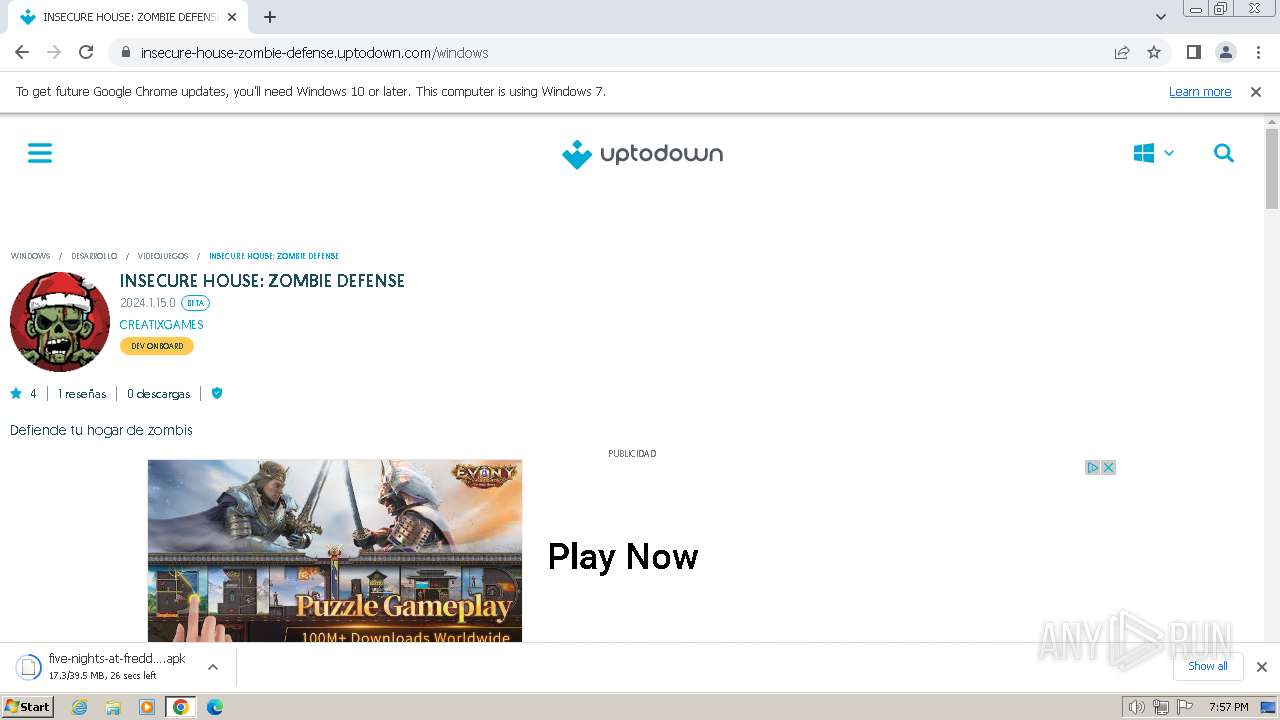Open Windows Media Player from taskbar
The image size is (1280, 720).
(x=147, y=707)
